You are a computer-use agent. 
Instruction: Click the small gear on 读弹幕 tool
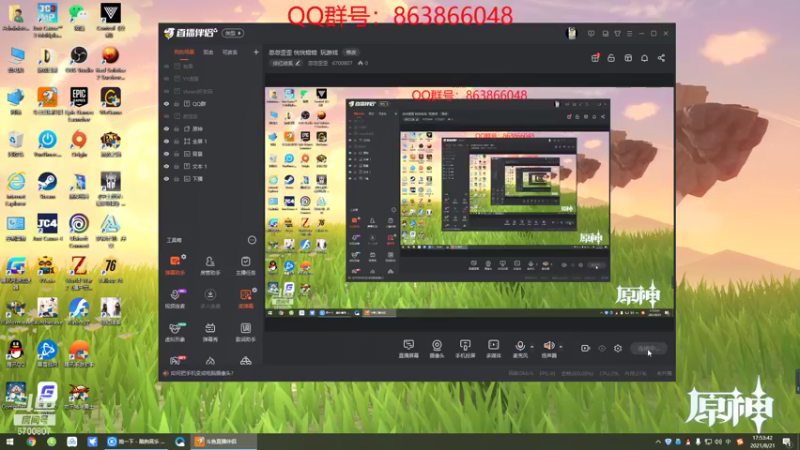254,290
